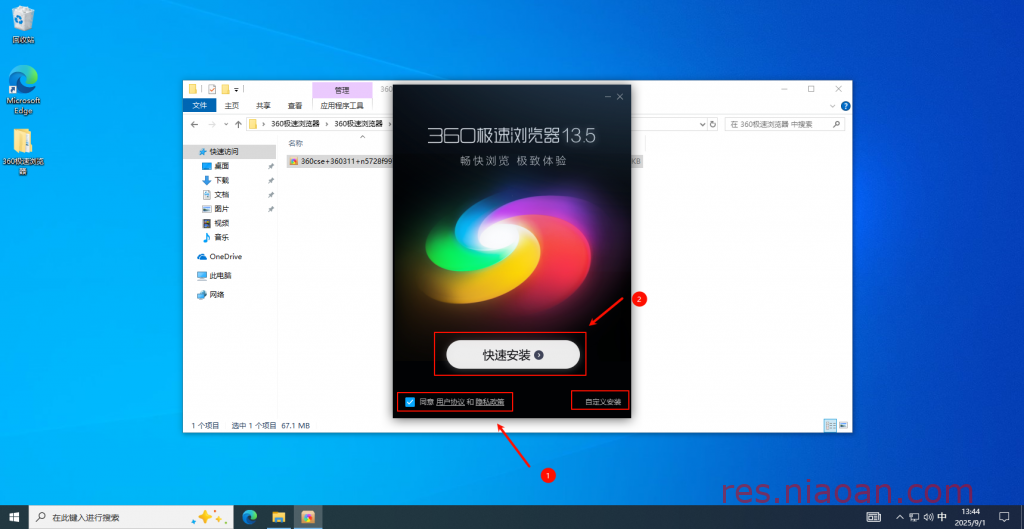
Task: Switch to the 主页 ribbon tab
Action: (232, 105)
